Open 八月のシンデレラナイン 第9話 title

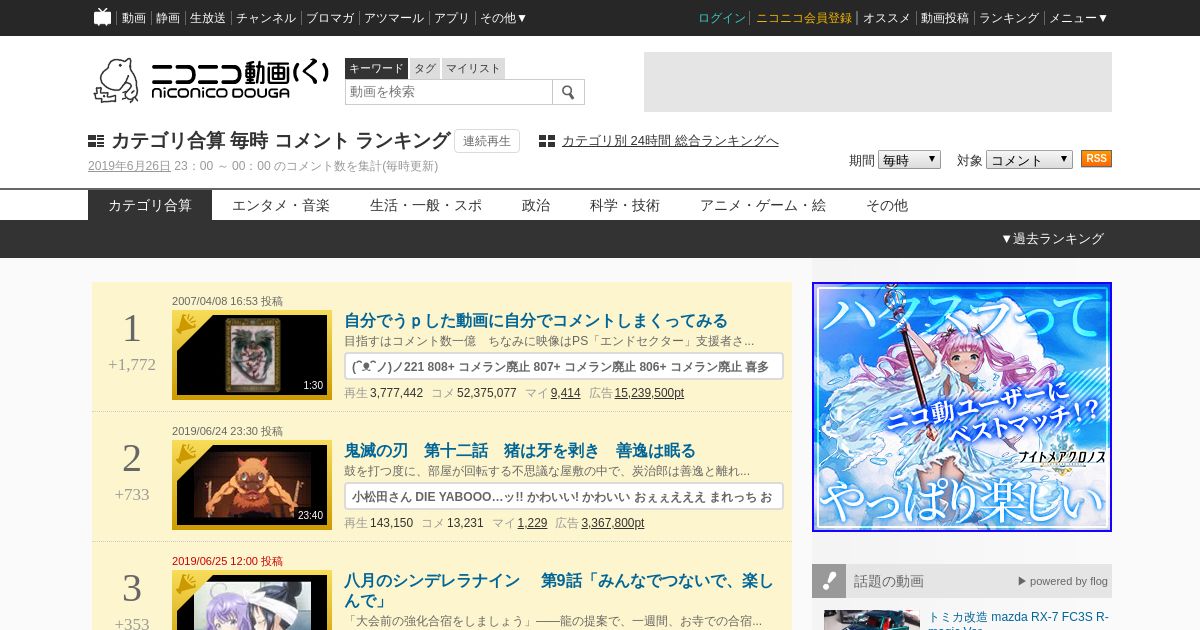[x=559, y=590]
